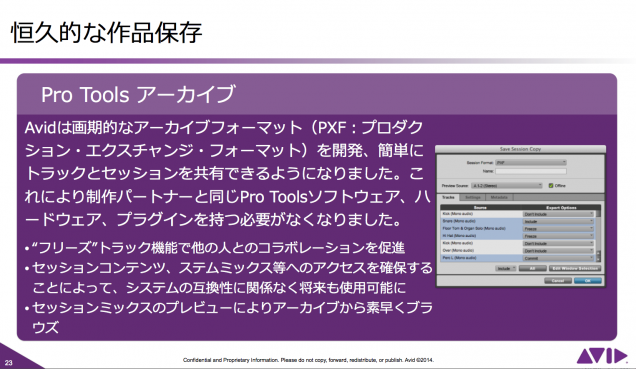Click the Avid logo
The height and width of the screenshot is (369, 636).
[x=602, y=356]
